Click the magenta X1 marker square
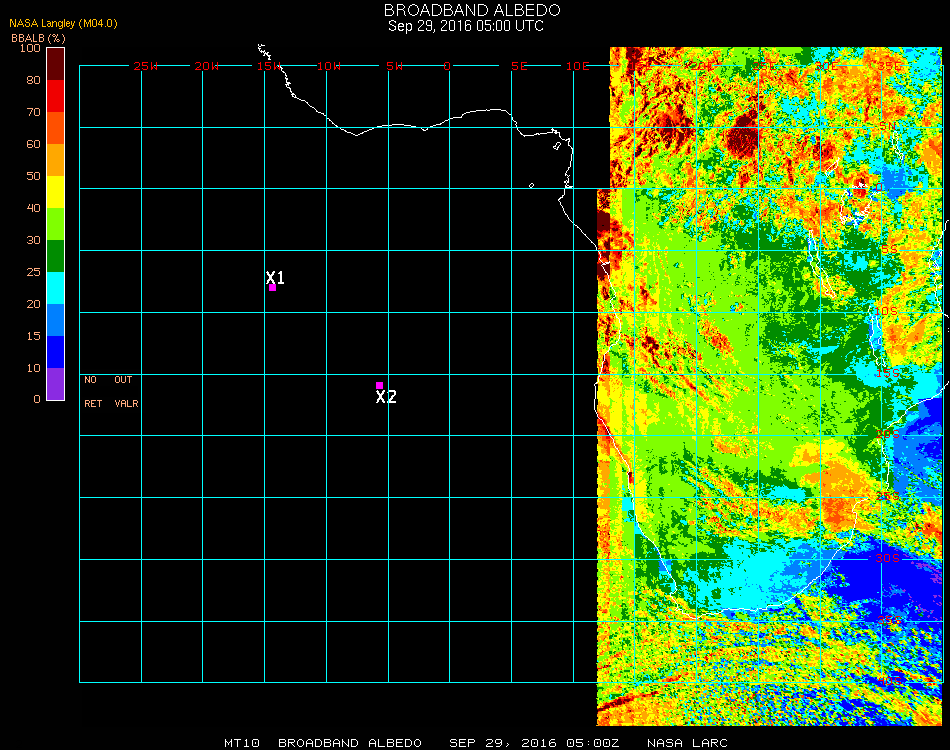Screen dimensions: 950x750 pyautogui.click(x=273, y=288)
